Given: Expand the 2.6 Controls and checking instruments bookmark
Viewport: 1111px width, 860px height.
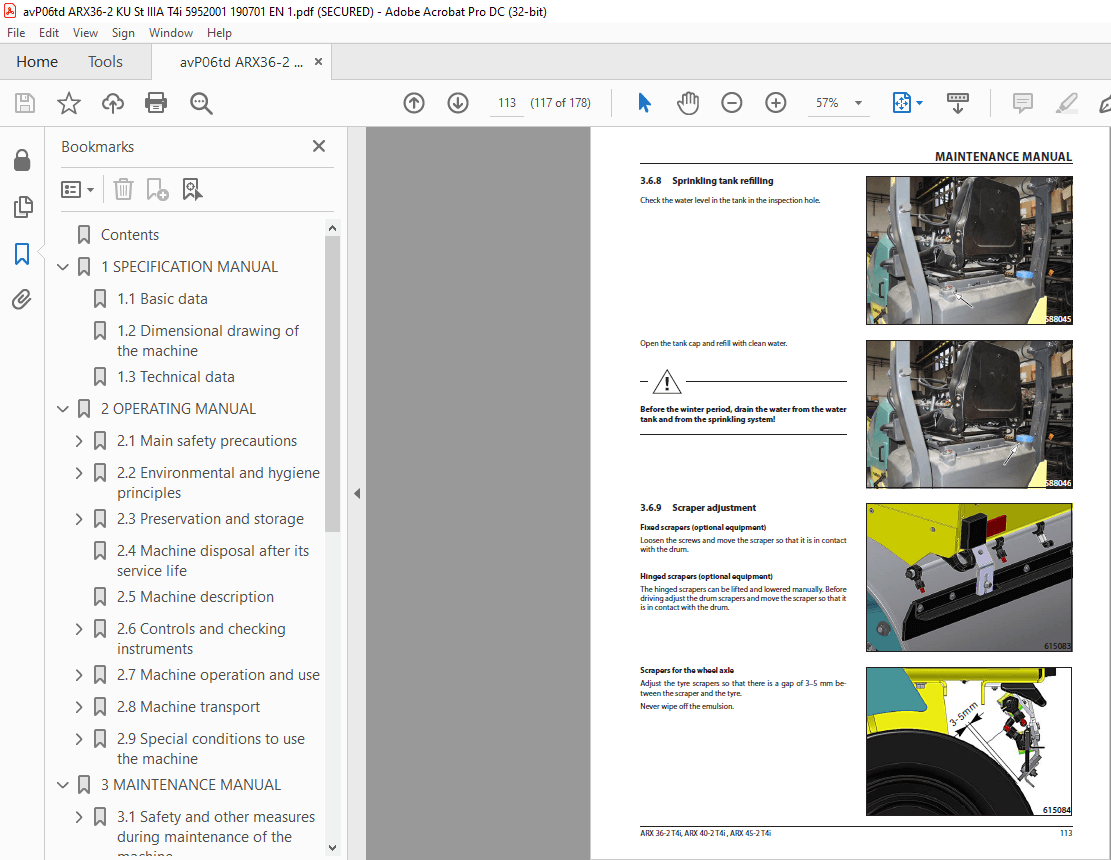Looking at the screenshot, I should pyautogui.click(x=78, y=628).
